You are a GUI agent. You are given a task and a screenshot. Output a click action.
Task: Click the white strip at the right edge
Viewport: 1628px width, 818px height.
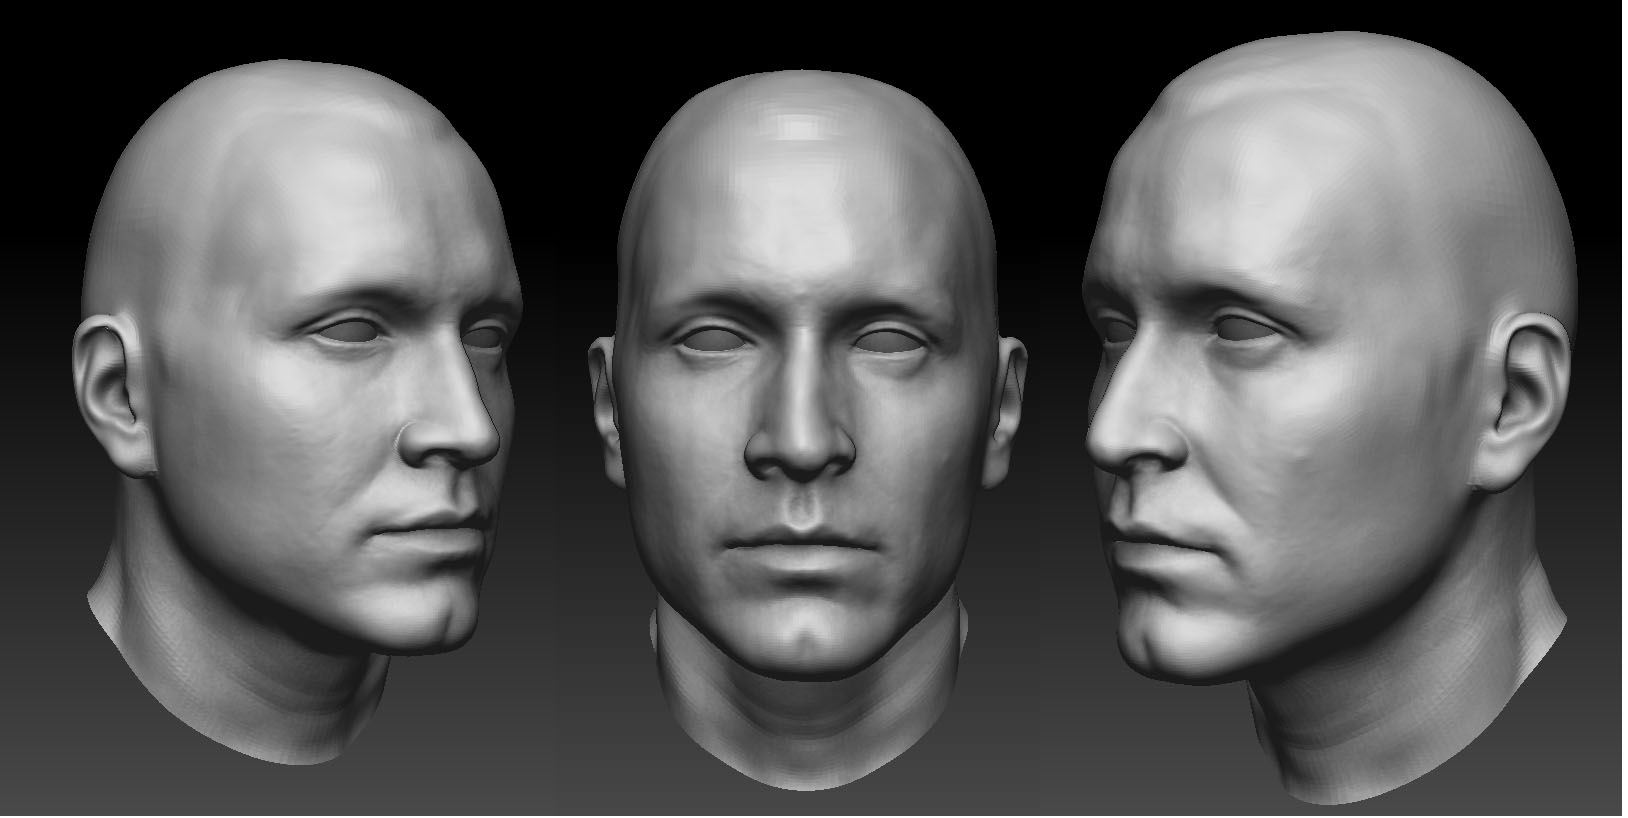pos(1624,400)
